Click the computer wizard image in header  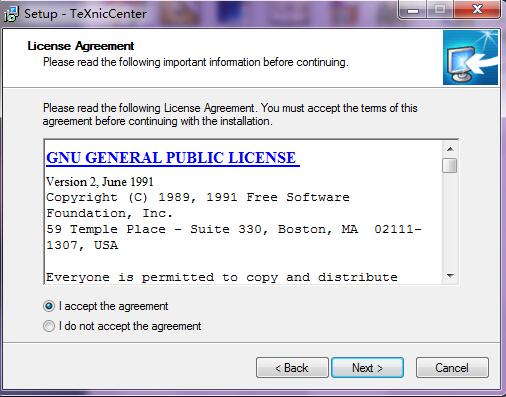[470, 58]
